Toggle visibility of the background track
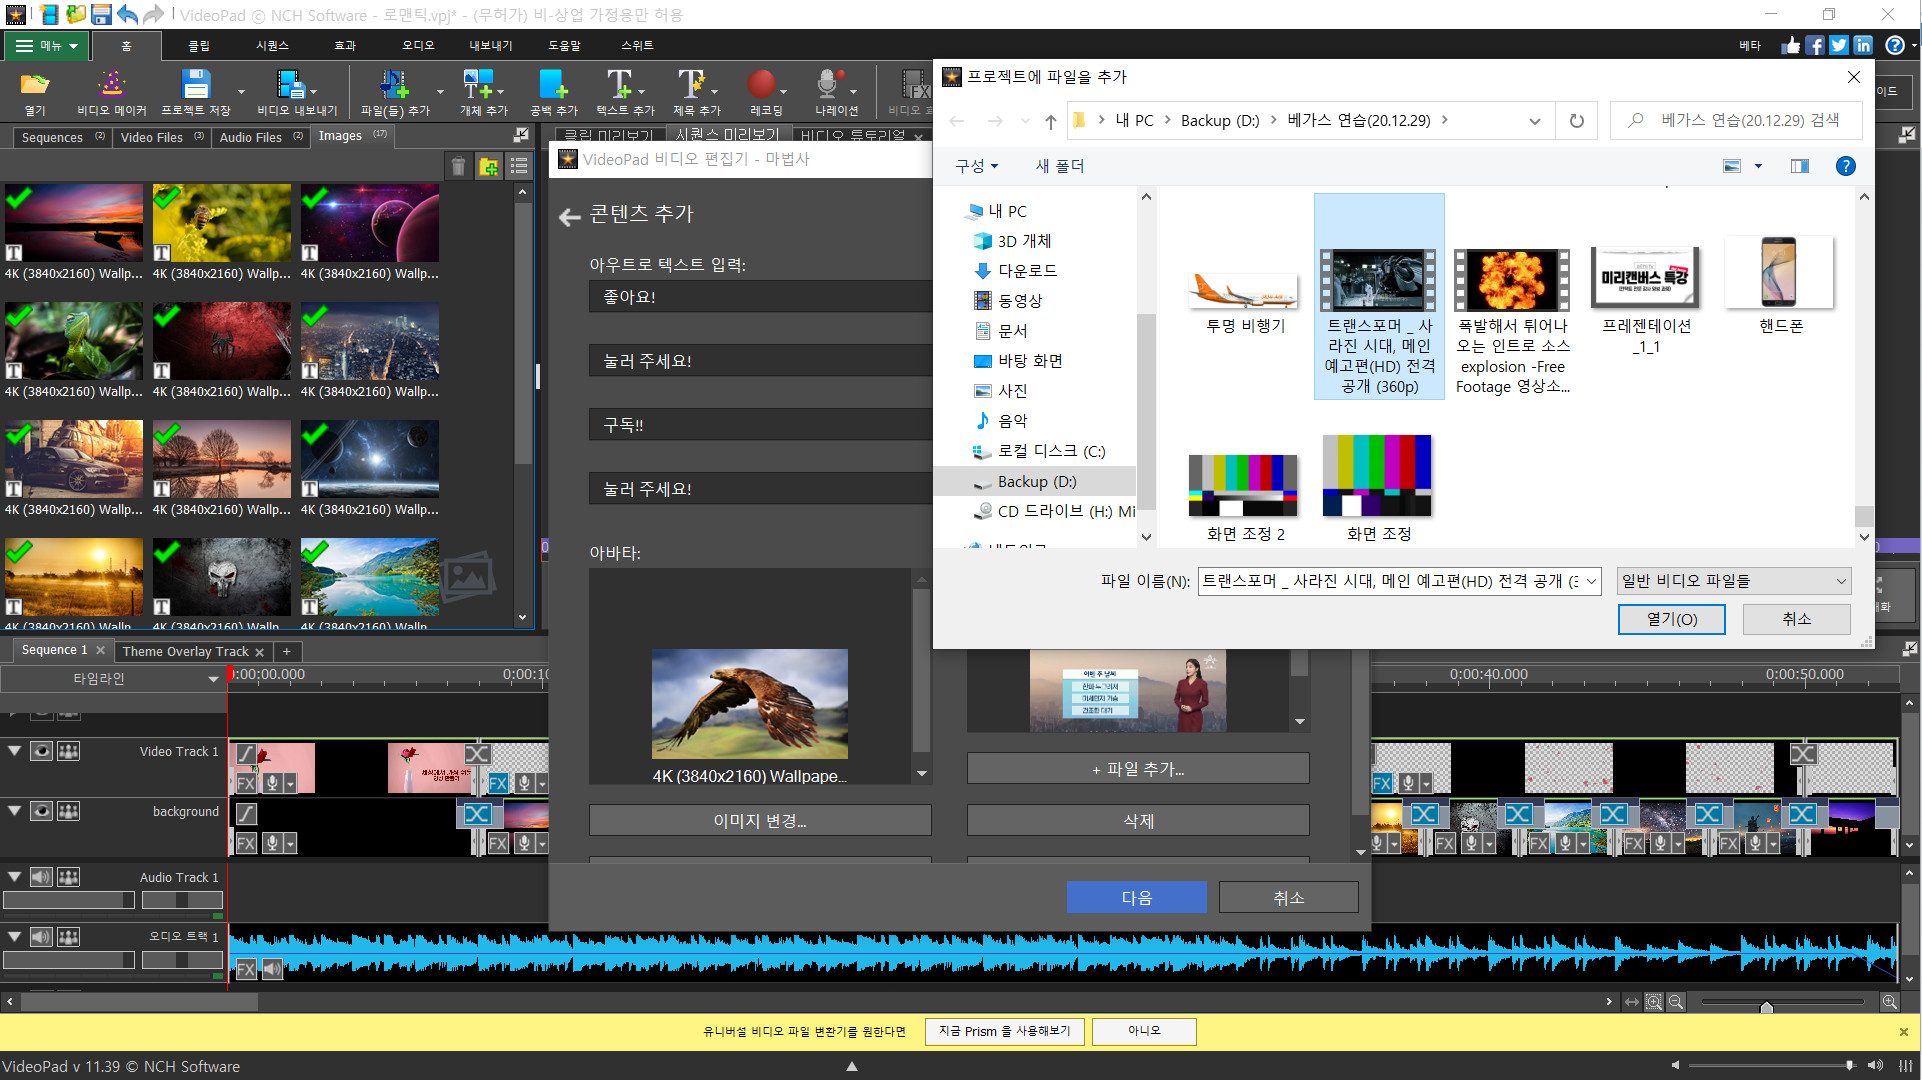The width and height of the screenshot is (1922, 1080). (x=41, y=811)
